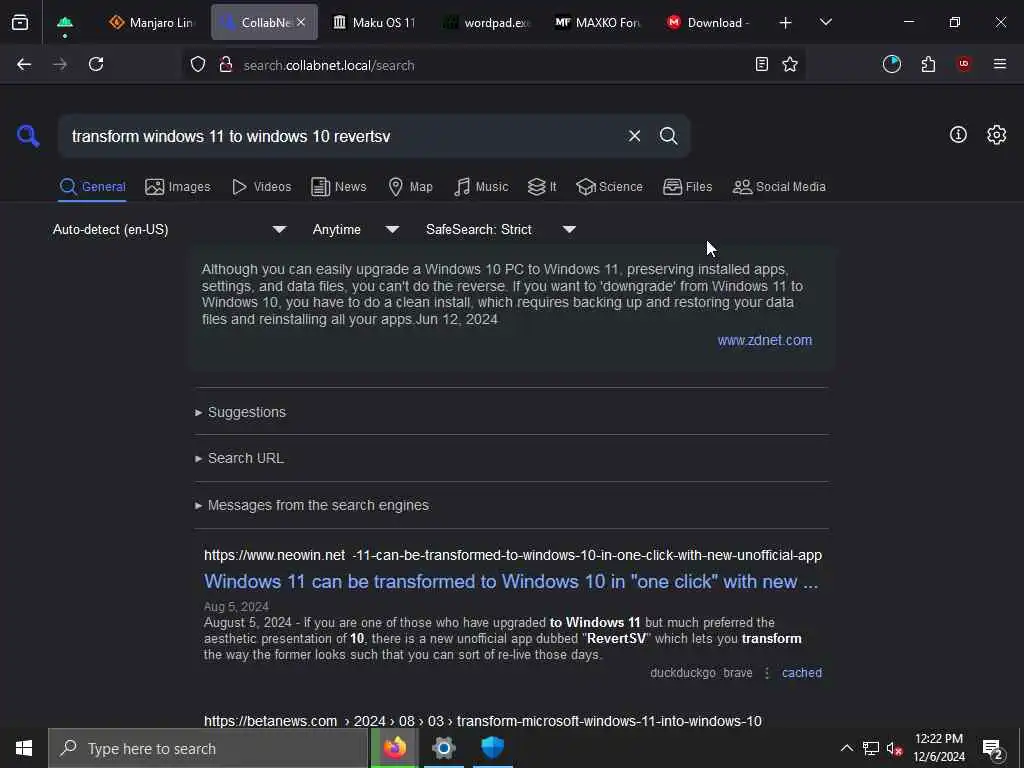Open search preferences gear
Image resolution: width=1024 pixels, height=768 pixels.
[997, 135]
